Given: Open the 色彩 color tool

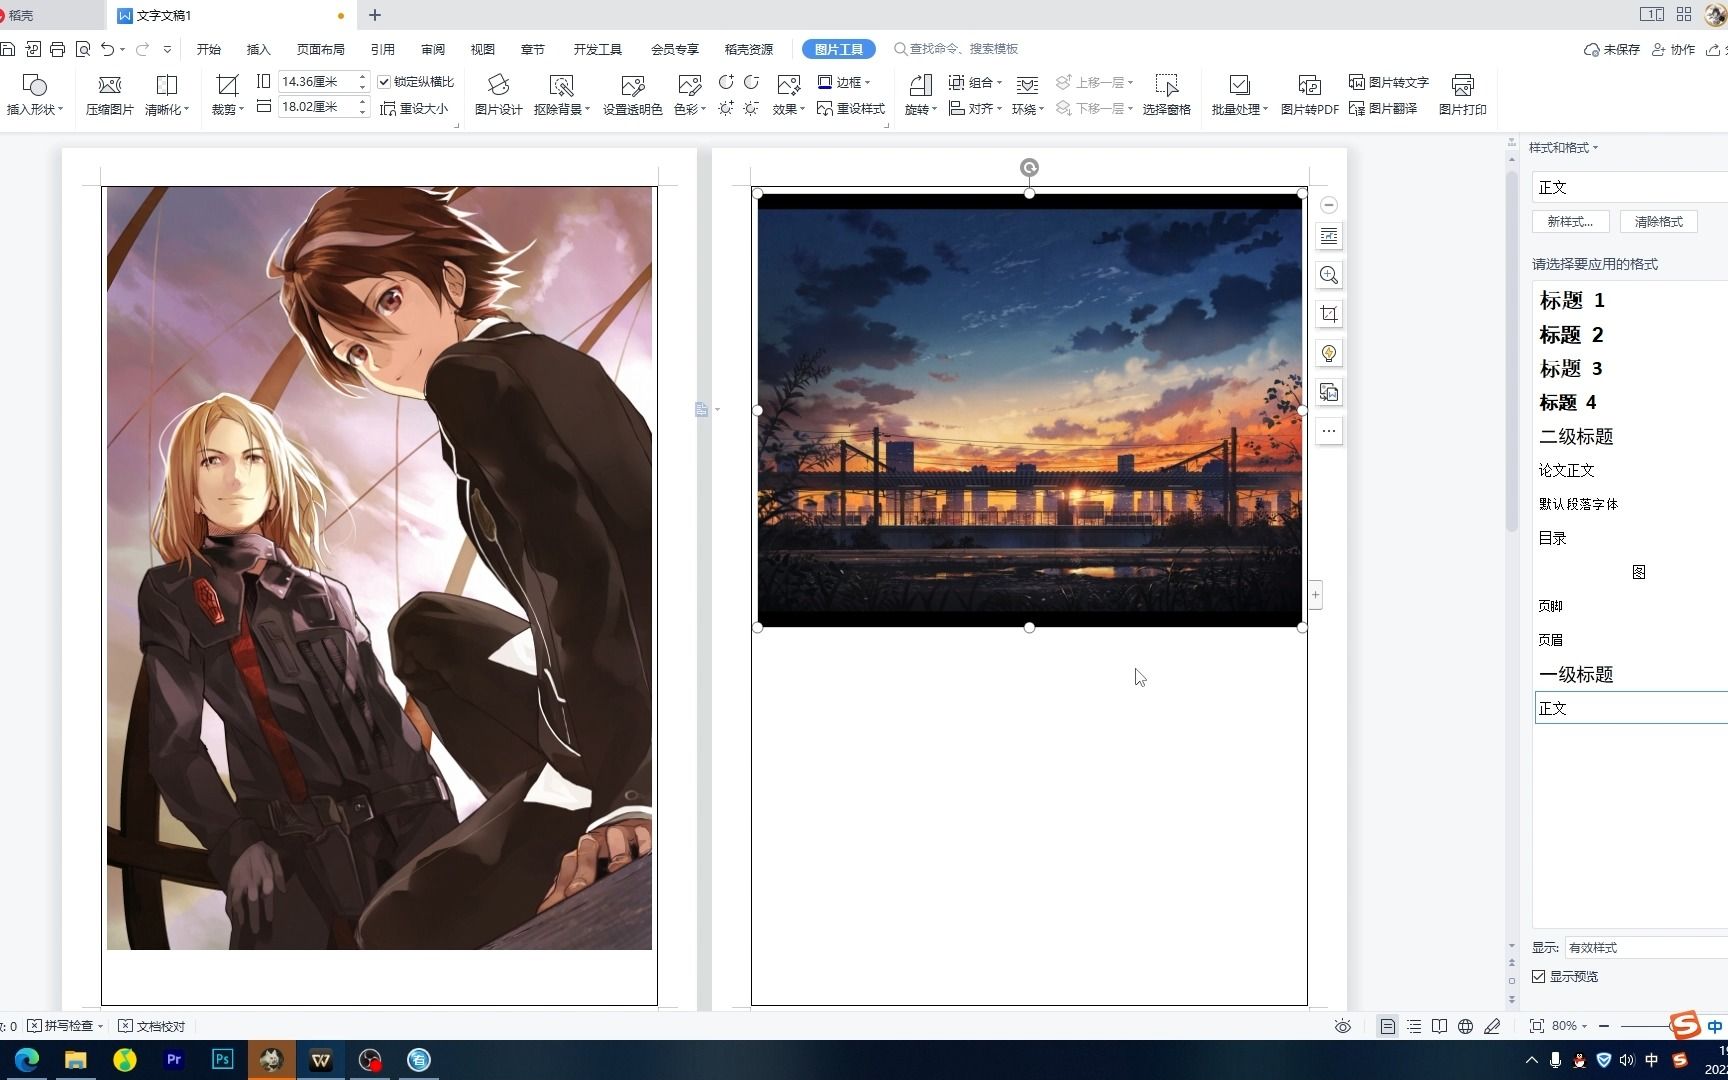Looking at the screenshot, I should click(689, 95).
